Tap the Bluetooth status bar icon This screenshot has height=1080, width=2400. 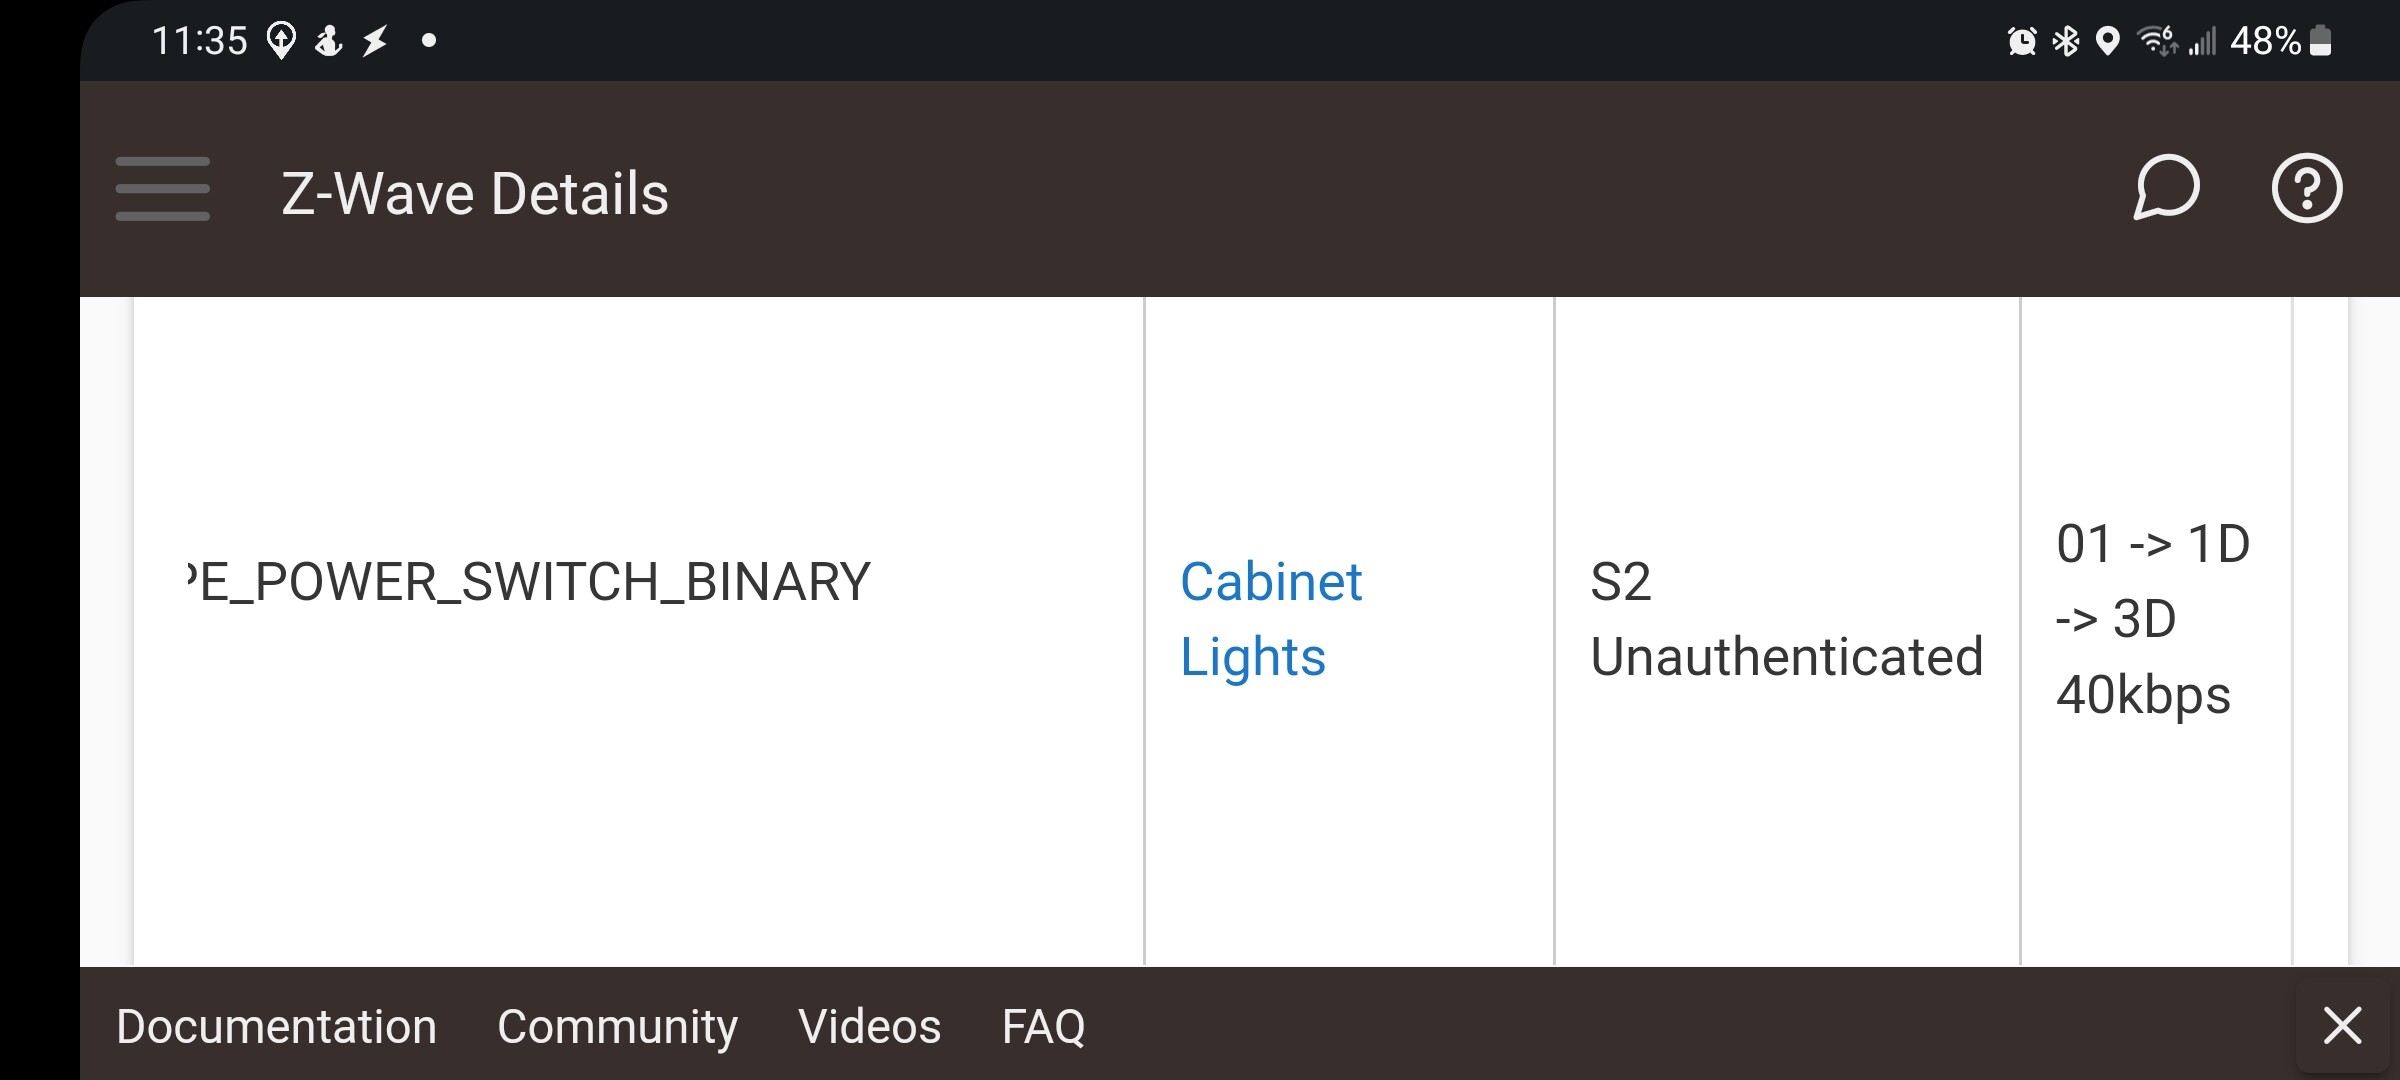pyautogui.click(x=2065, y=41)
